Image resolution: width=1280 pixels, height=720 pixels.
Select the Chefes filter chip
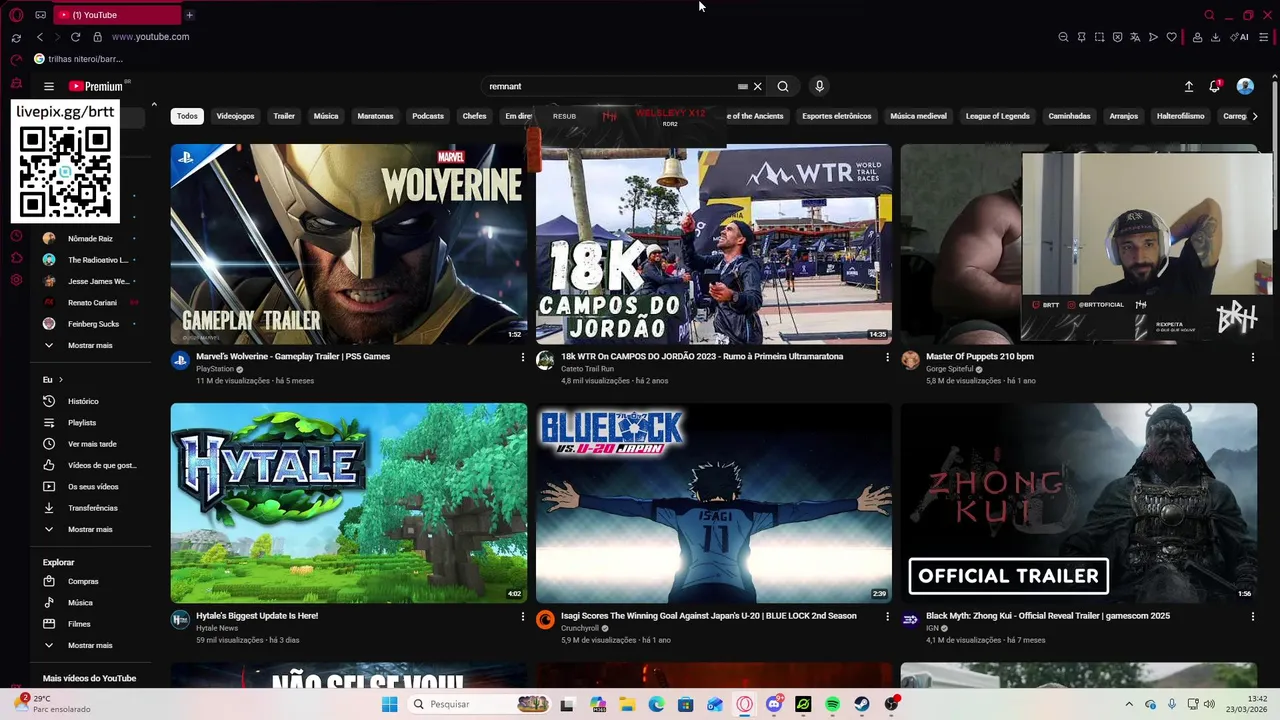[474, 116]
